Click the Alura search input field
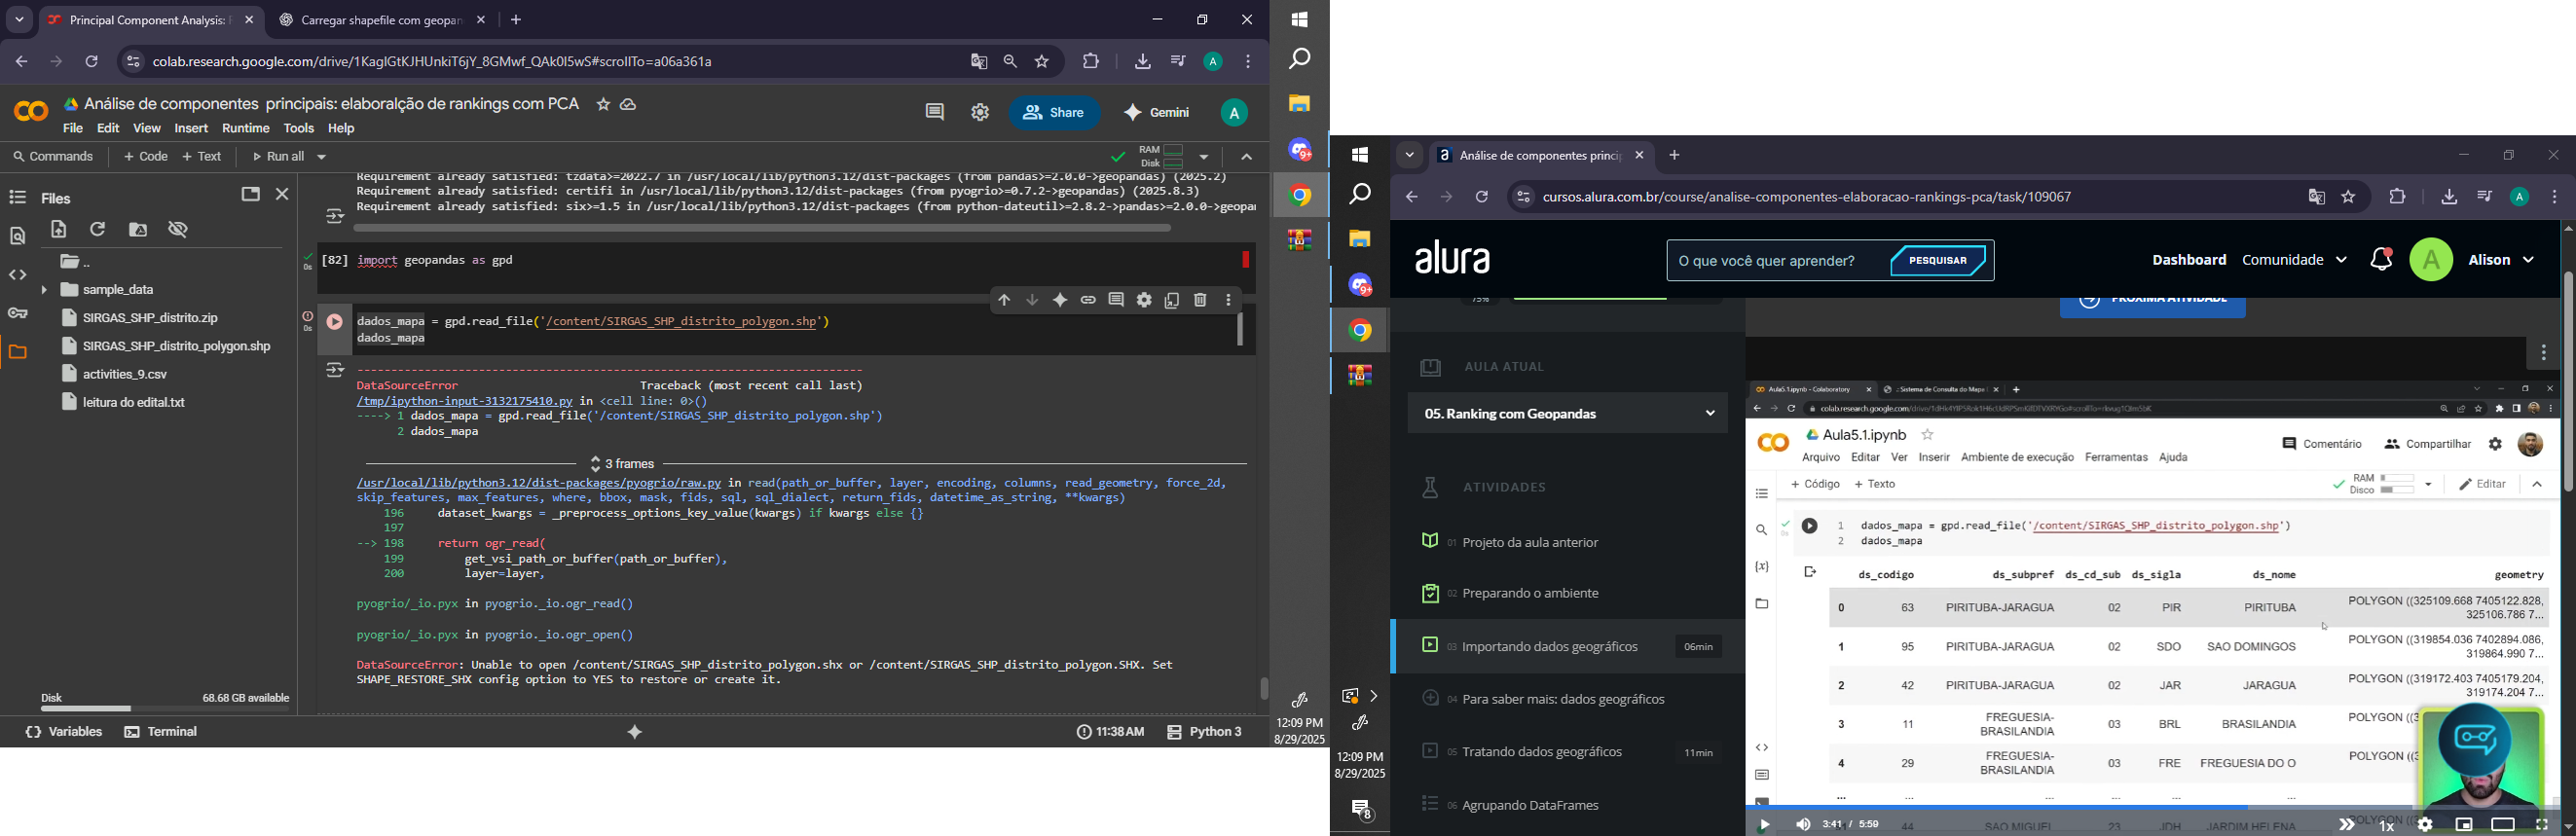Image resolution: width=2576 pixels, height=836 pixels. [1775, 262]
